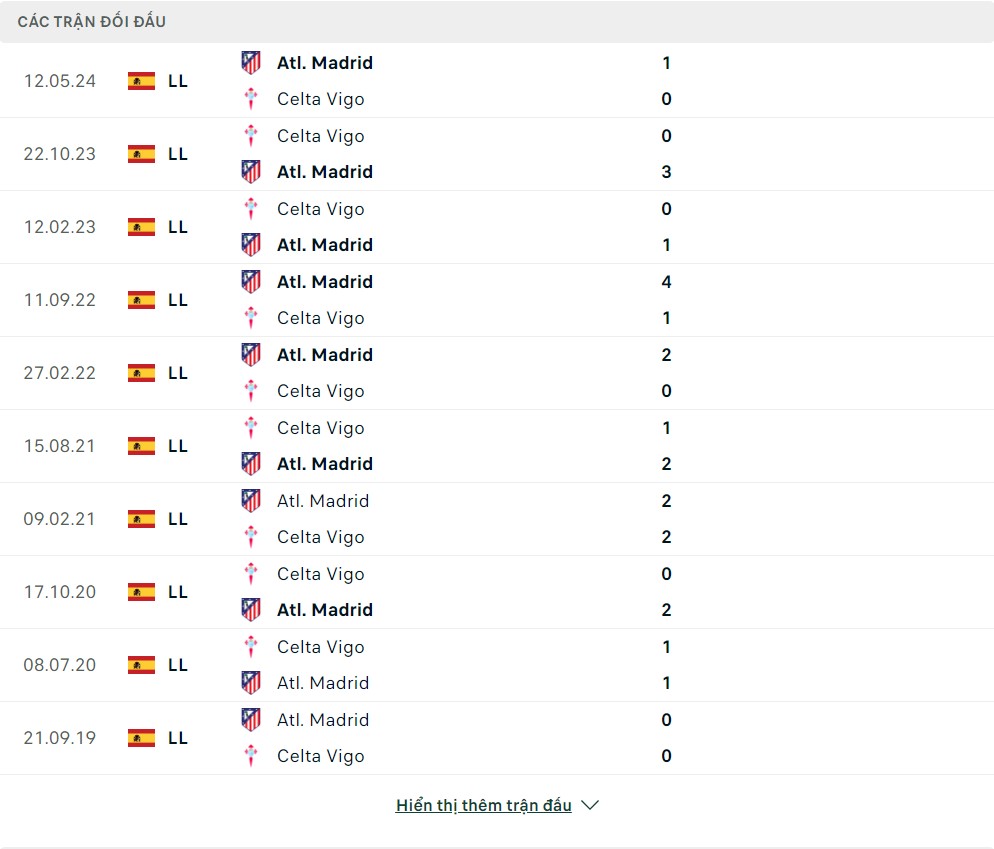Click Atl. Madrid crest in 12.05.24 match
The image size is (994, 849).
pyautogui.click(x=251, y=62)
